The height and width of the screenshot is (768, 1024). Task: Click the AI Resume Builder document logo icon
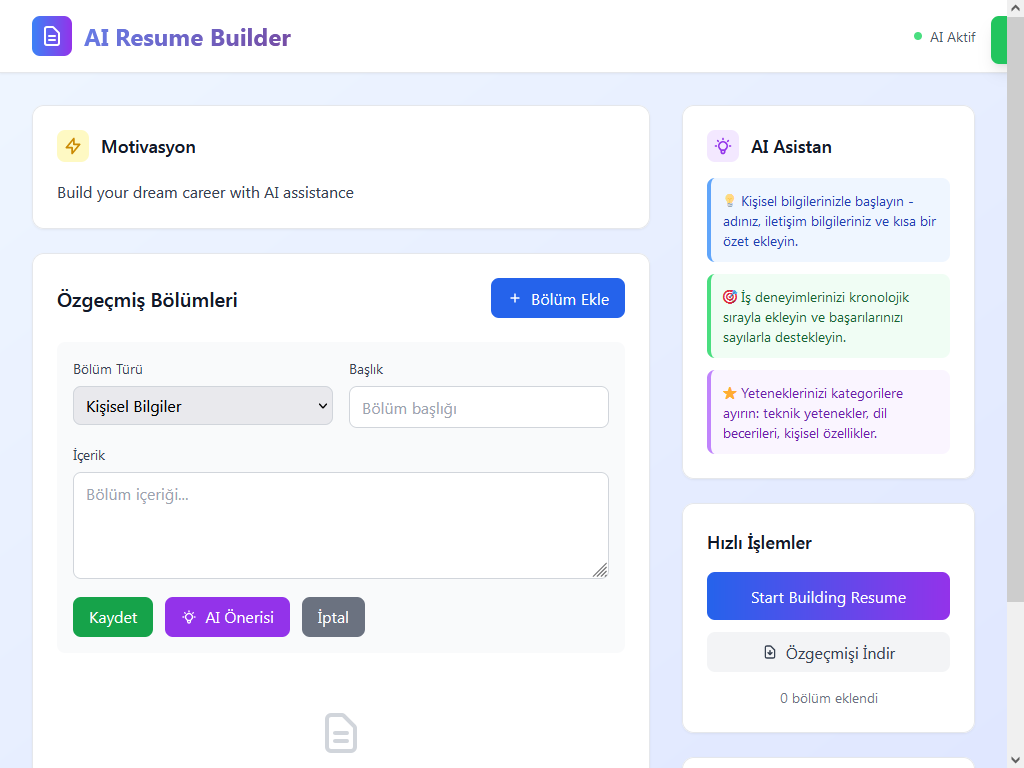(x=52, y=36)
